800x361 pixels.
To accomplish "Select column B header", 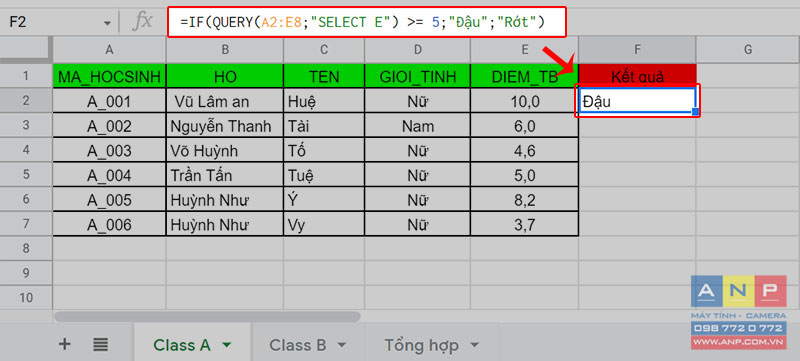I will pyautogui.click(x=225, y=49).
